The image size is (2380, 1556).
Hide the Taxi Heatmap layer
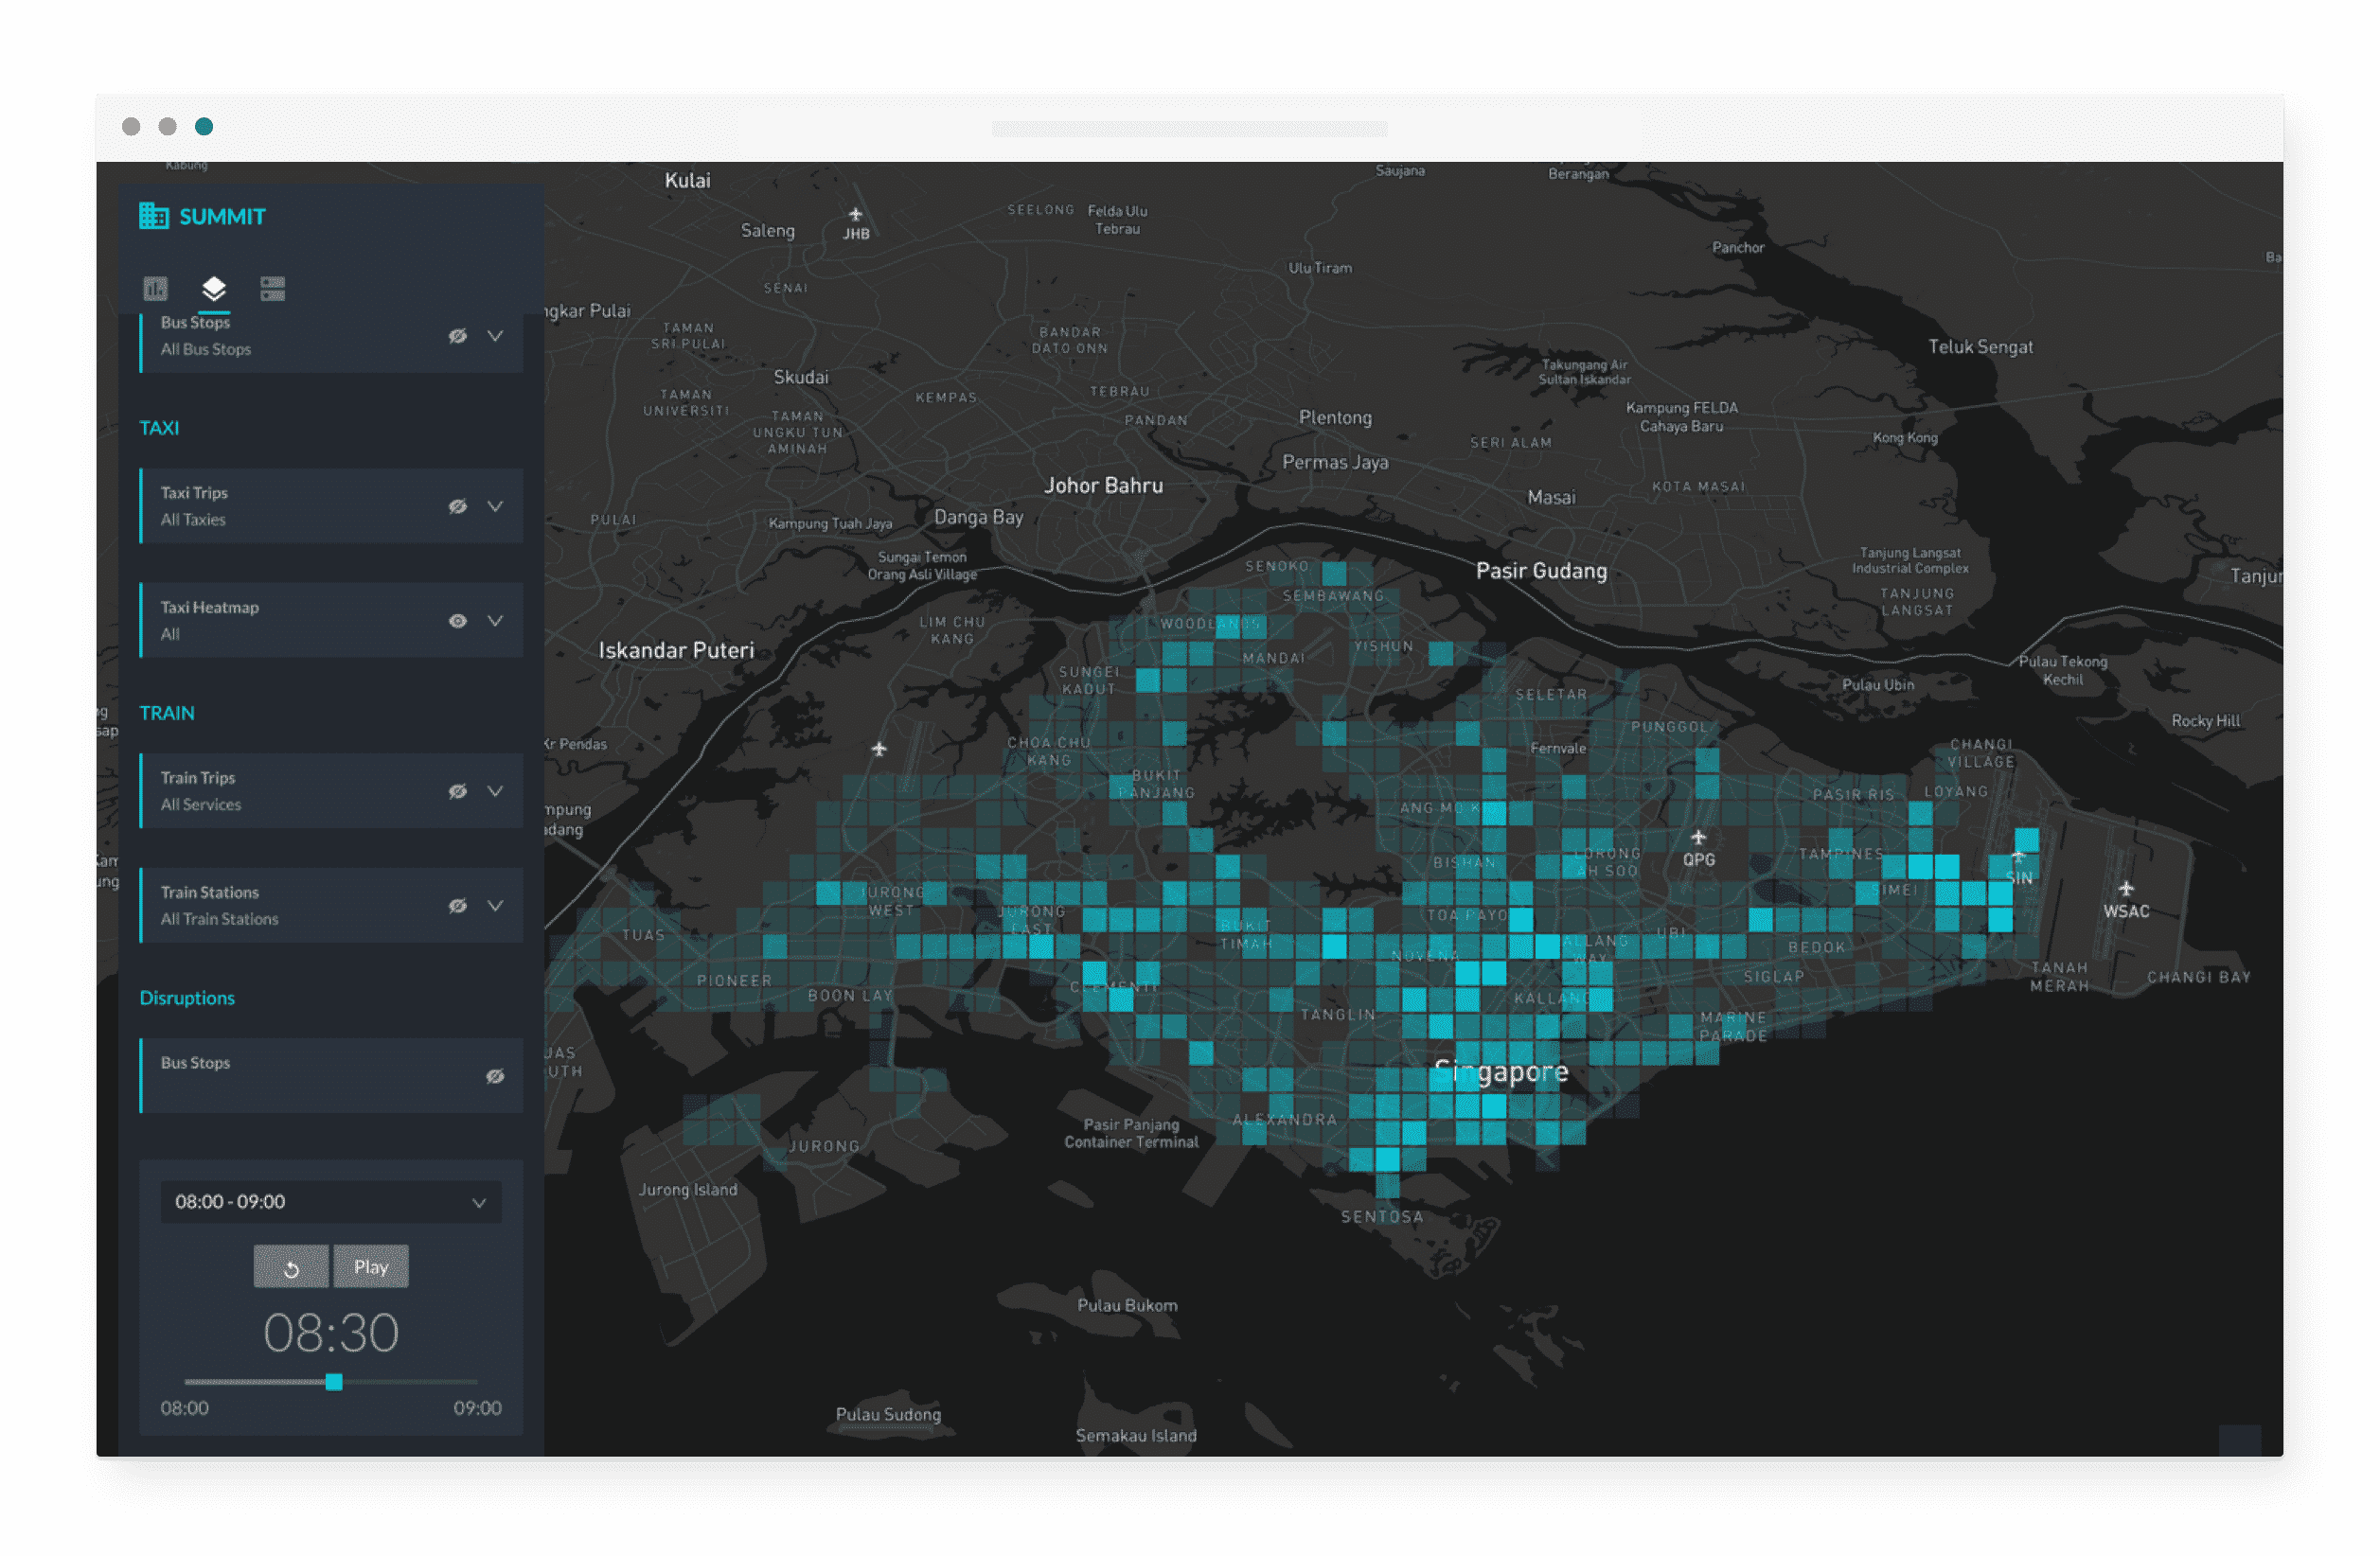[x=457, y=620]
